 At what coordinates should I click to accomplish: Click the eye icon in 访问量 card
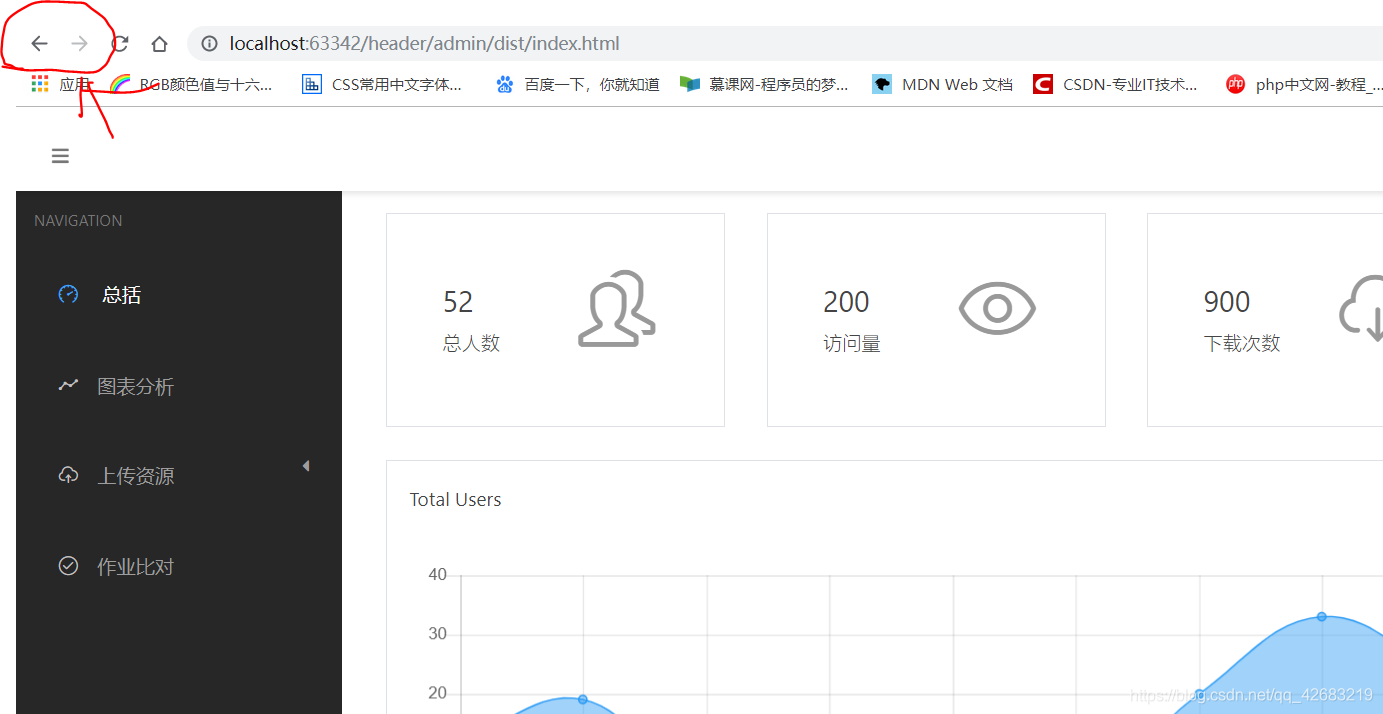997,309
